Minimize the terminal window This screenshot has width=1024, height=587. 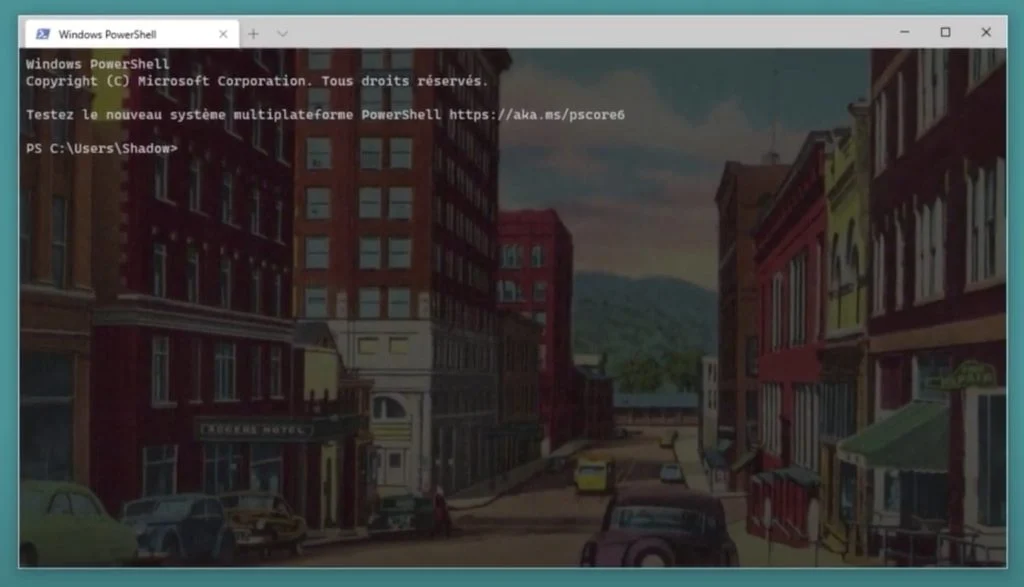pos(904,32)
